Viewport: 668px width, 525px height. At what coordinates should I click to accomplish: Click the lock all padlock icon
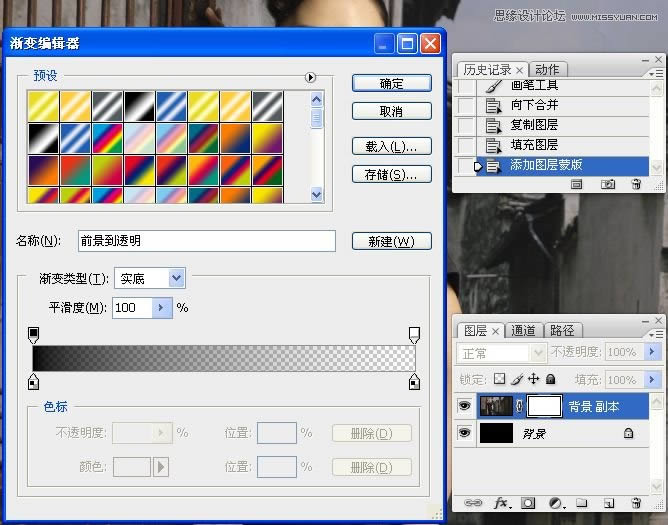(551, 380)
